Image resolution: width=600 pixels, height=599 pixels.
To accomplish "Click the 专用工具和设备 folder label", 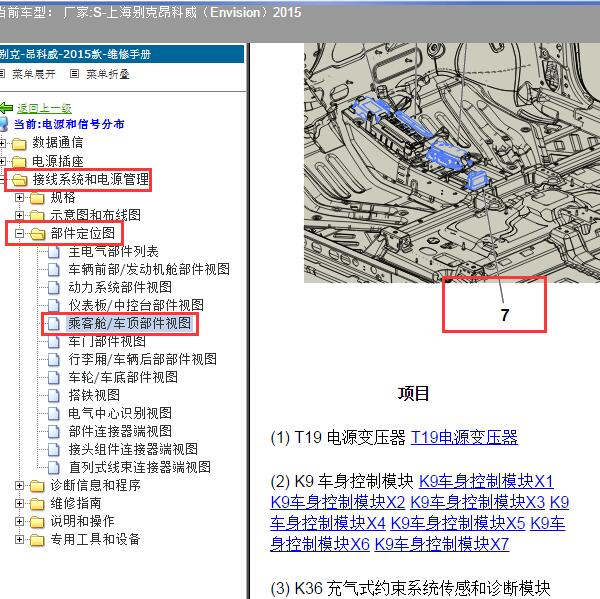I will 95,539.
